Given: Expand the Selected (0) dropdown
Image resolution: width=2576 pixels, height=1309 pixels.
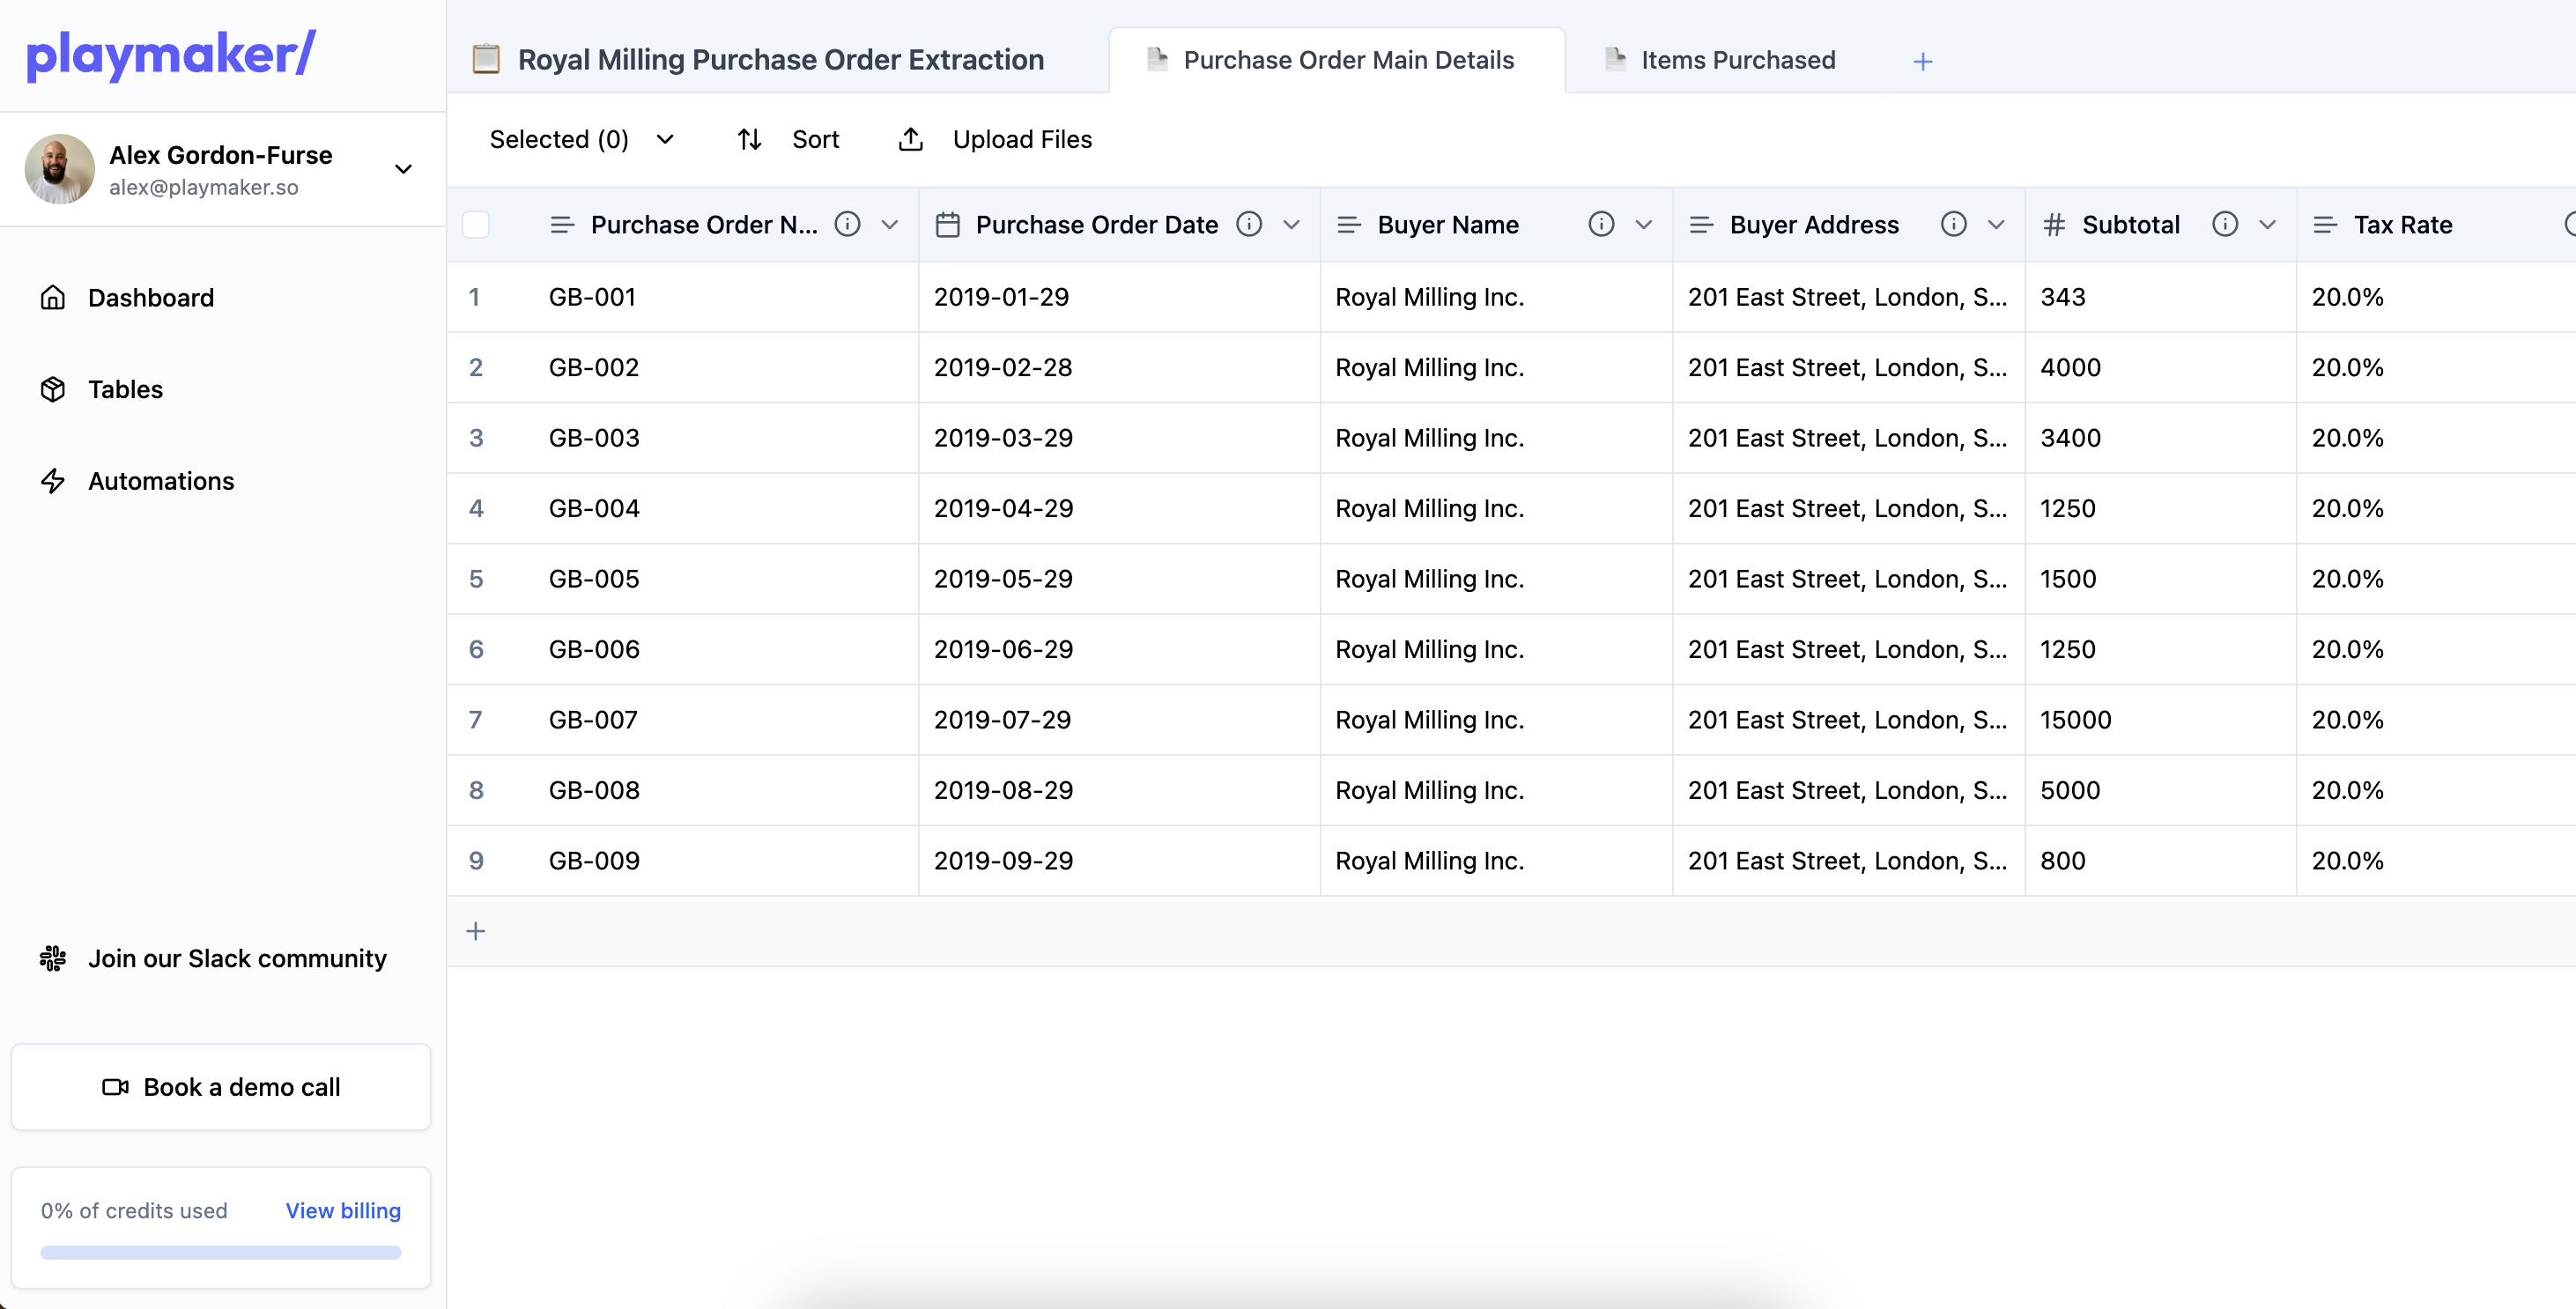Looking at the screenshot, I should 664,140.
